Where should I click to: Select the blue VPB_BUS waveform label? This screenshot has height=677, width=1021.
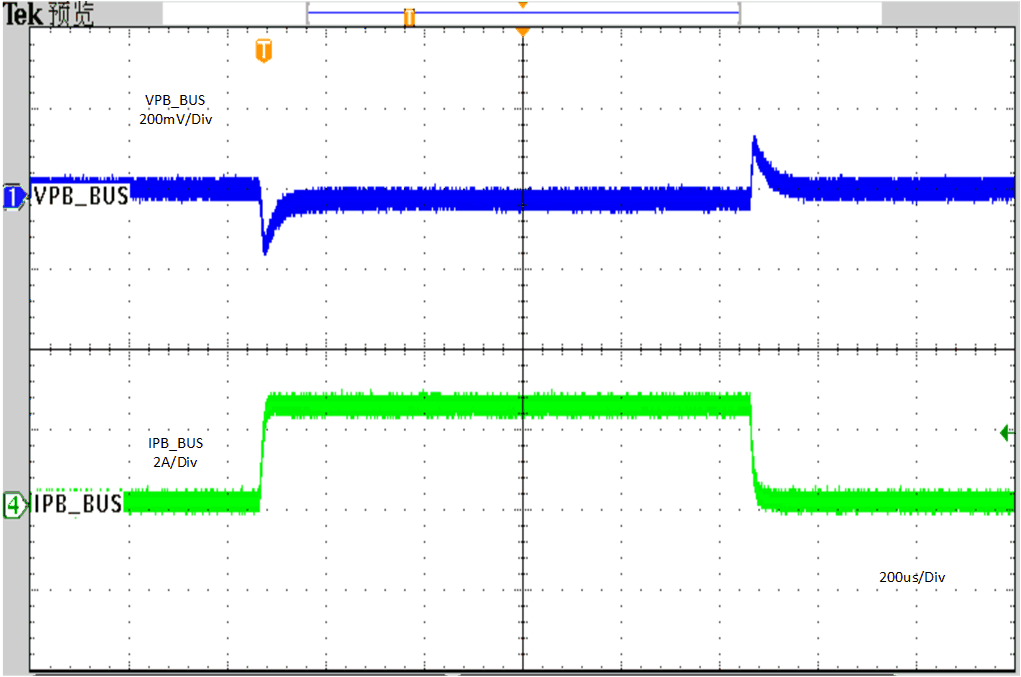click(x=81, y=196)
